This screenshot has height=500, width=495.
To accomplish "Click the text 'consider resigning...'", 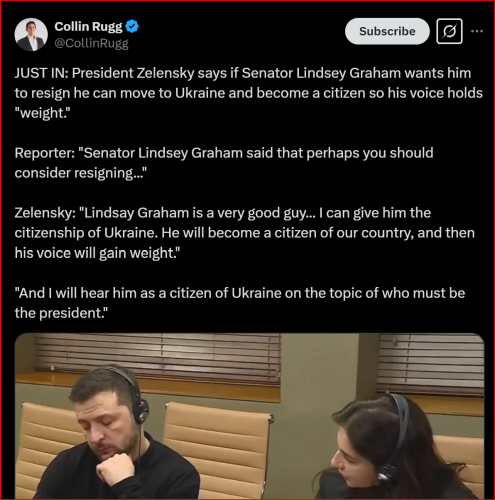I will point(81,173).
